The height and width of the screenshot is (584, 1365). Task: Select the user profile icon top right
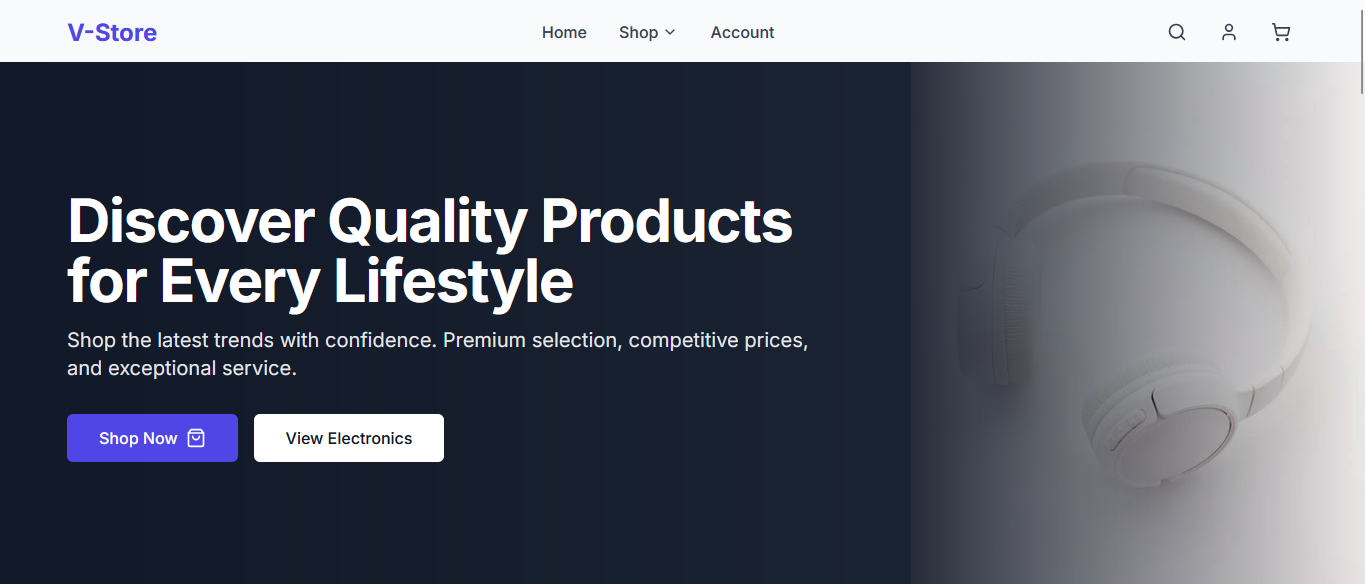tap(1228, 31)
